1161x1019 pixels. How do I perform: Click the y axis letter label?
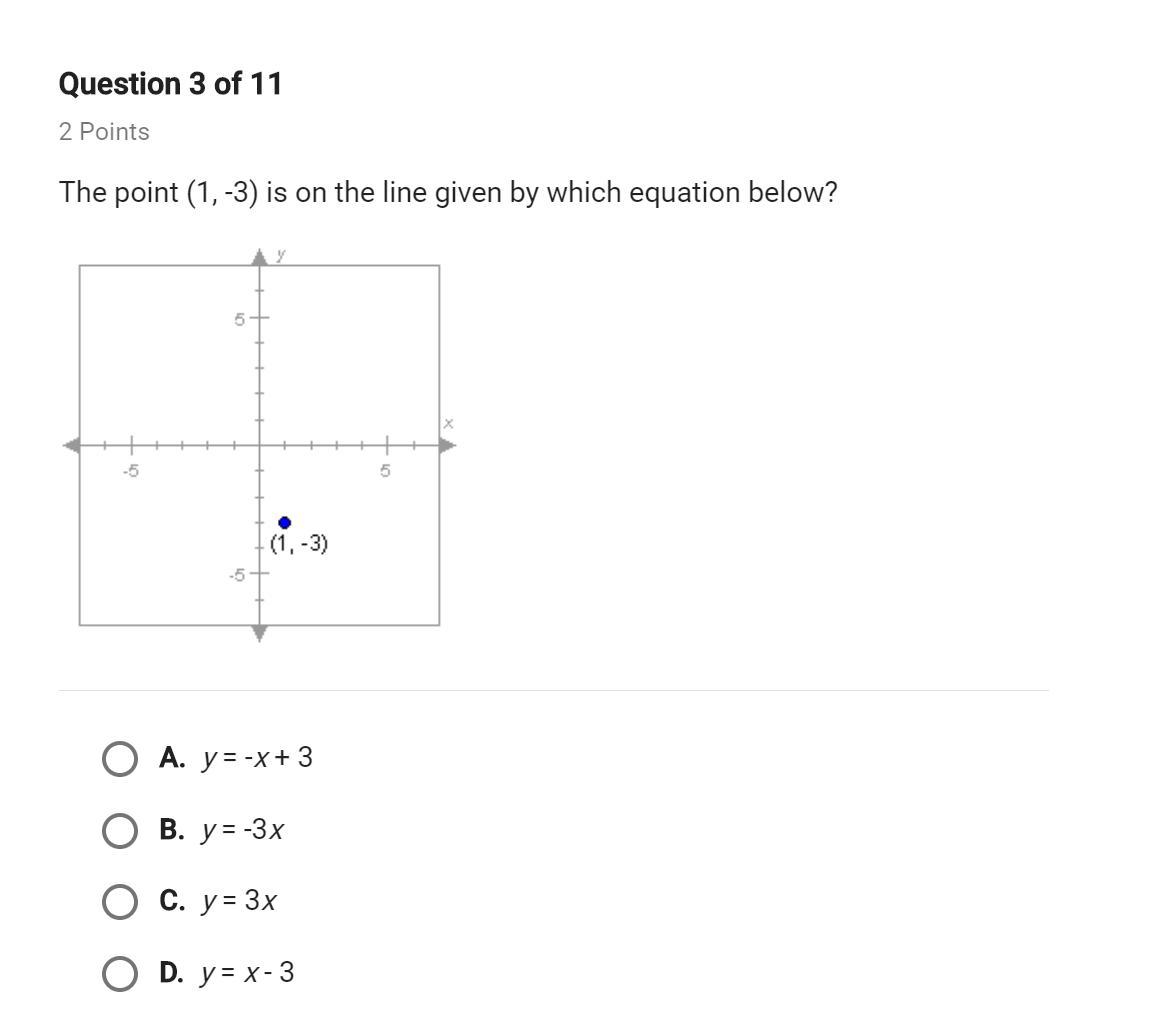click(282, 255)
